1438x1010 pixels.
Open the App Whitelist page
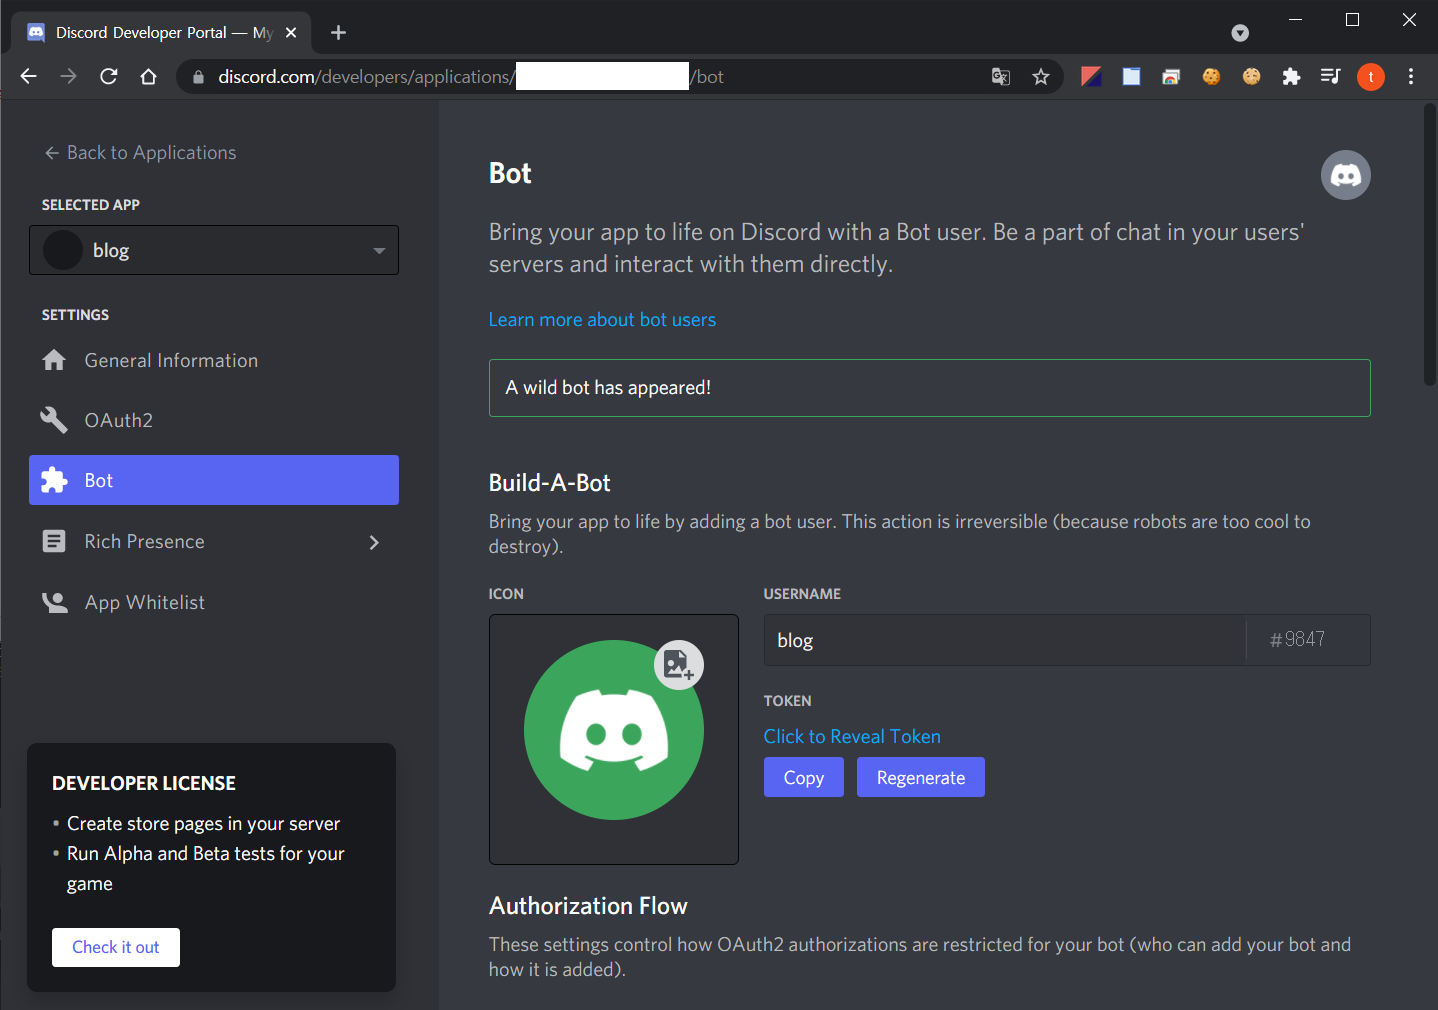214,603
